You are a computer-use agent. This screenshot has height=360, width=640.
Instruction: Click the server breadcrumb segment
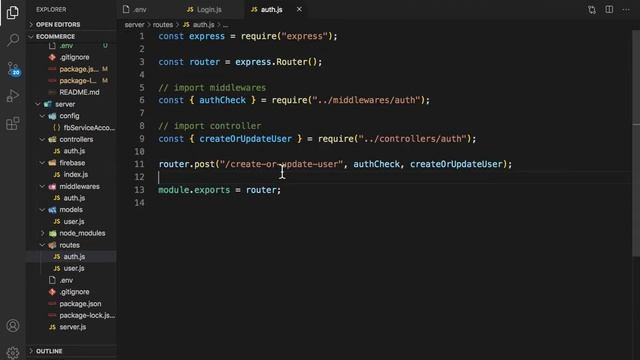(x=134, y=25)
